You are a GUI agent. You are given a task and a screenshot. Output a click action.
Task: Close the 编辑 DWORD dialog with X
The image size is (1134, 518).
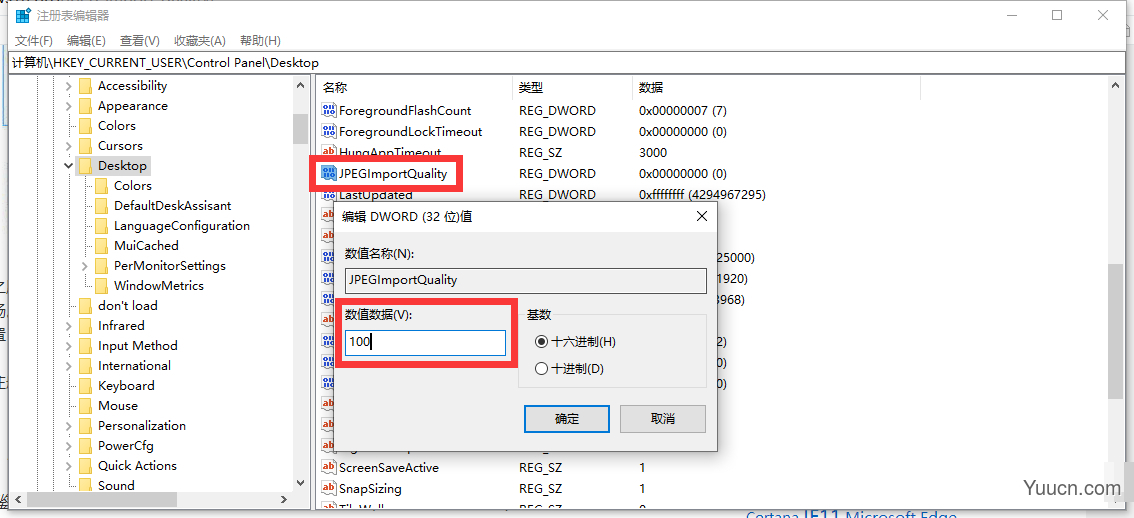click(701, 216)
